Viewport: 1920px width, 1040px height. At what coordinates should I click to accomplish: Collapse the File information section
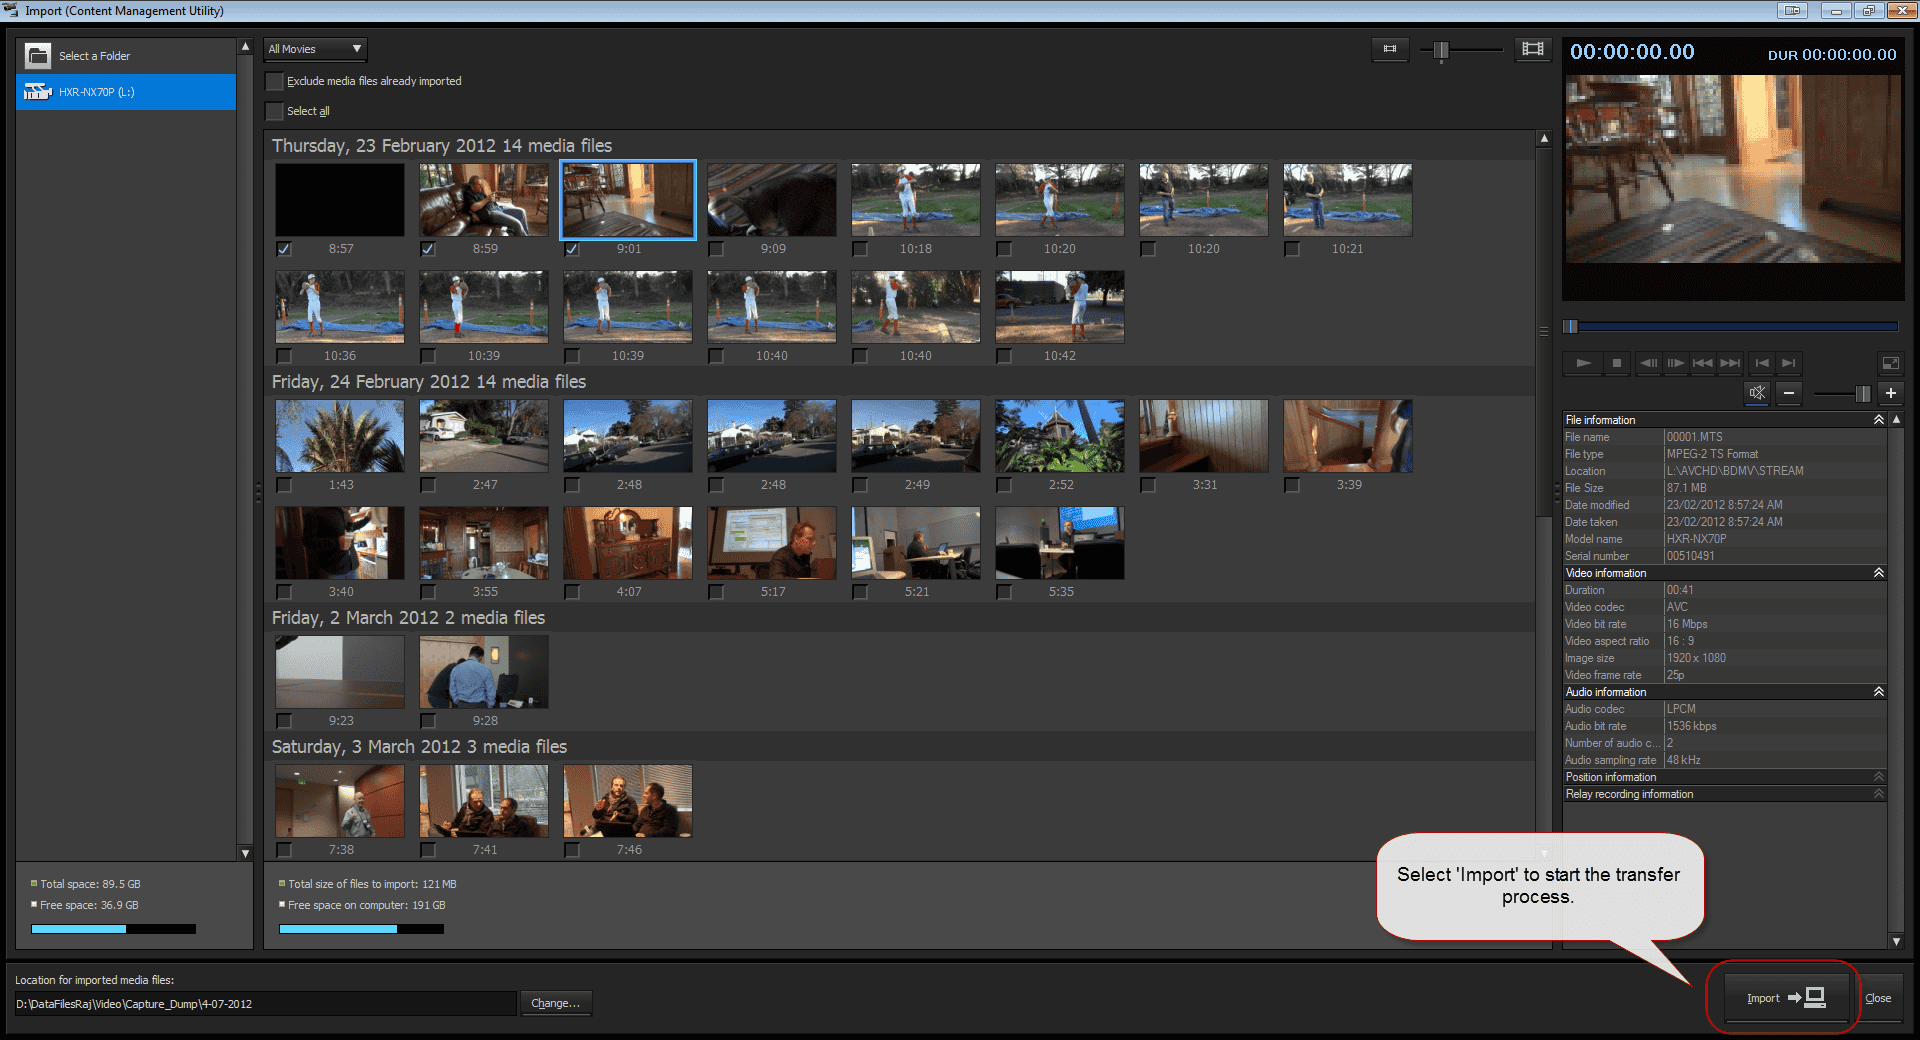pyautogui.click(x=1878, y=420)
